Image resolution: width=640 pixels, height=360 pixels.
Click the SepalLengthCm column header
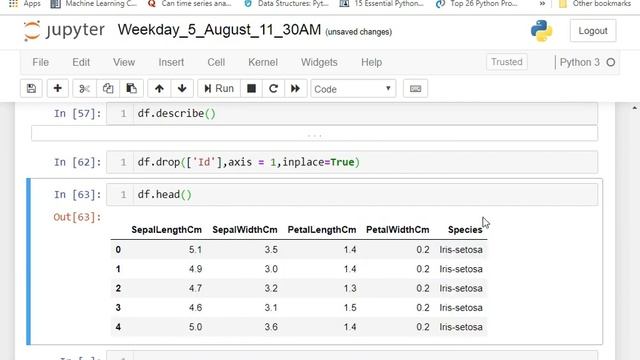[x=167, y=230]
